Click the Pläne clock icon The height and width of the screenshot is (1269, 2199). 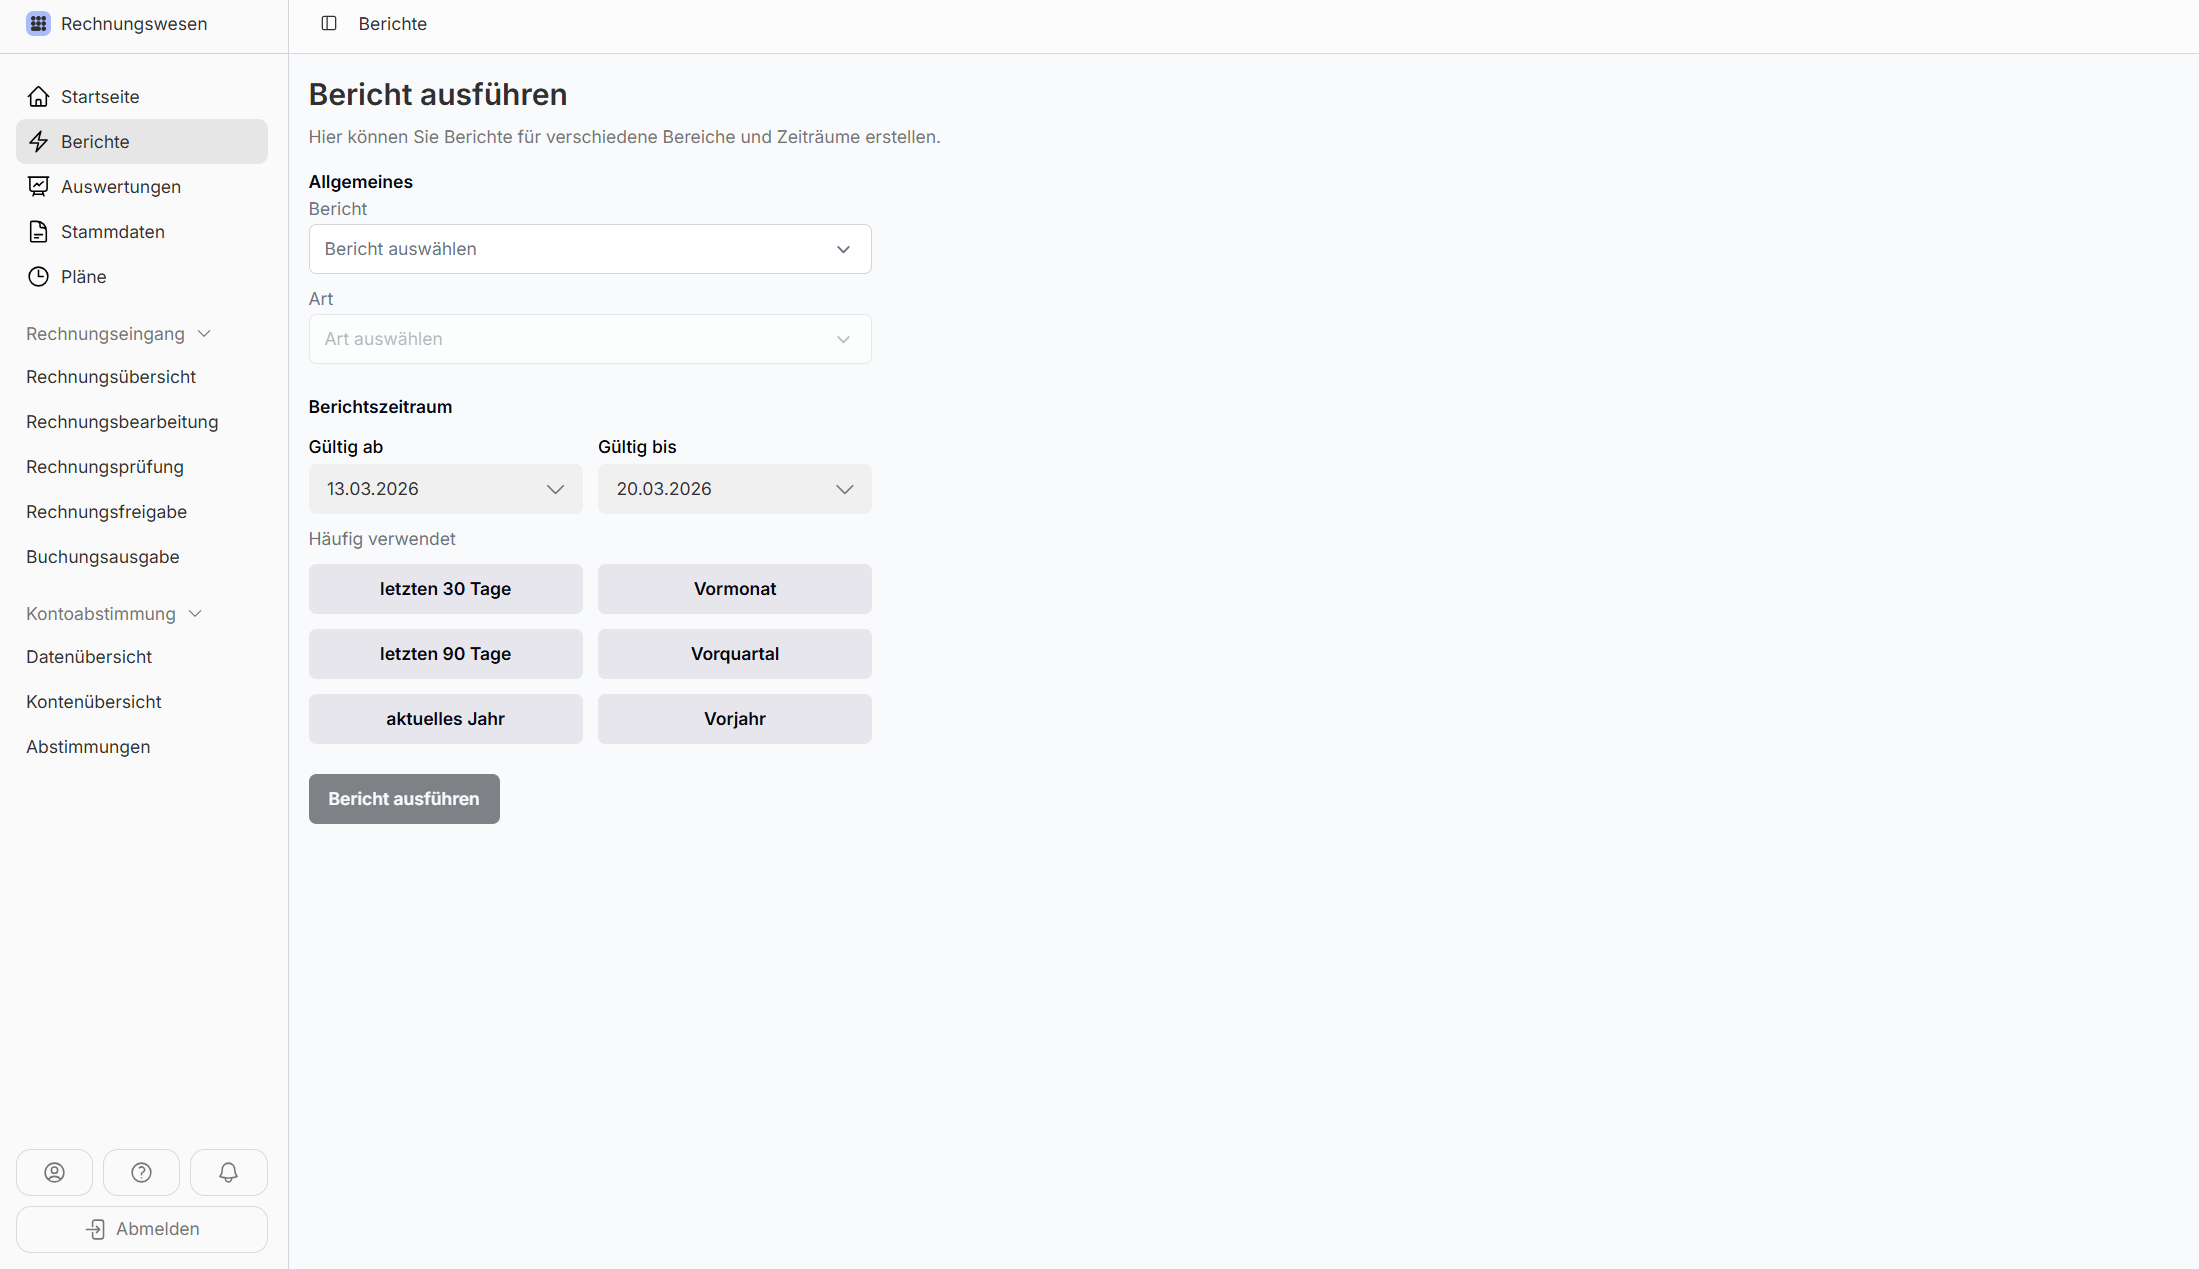pos(38,277)
